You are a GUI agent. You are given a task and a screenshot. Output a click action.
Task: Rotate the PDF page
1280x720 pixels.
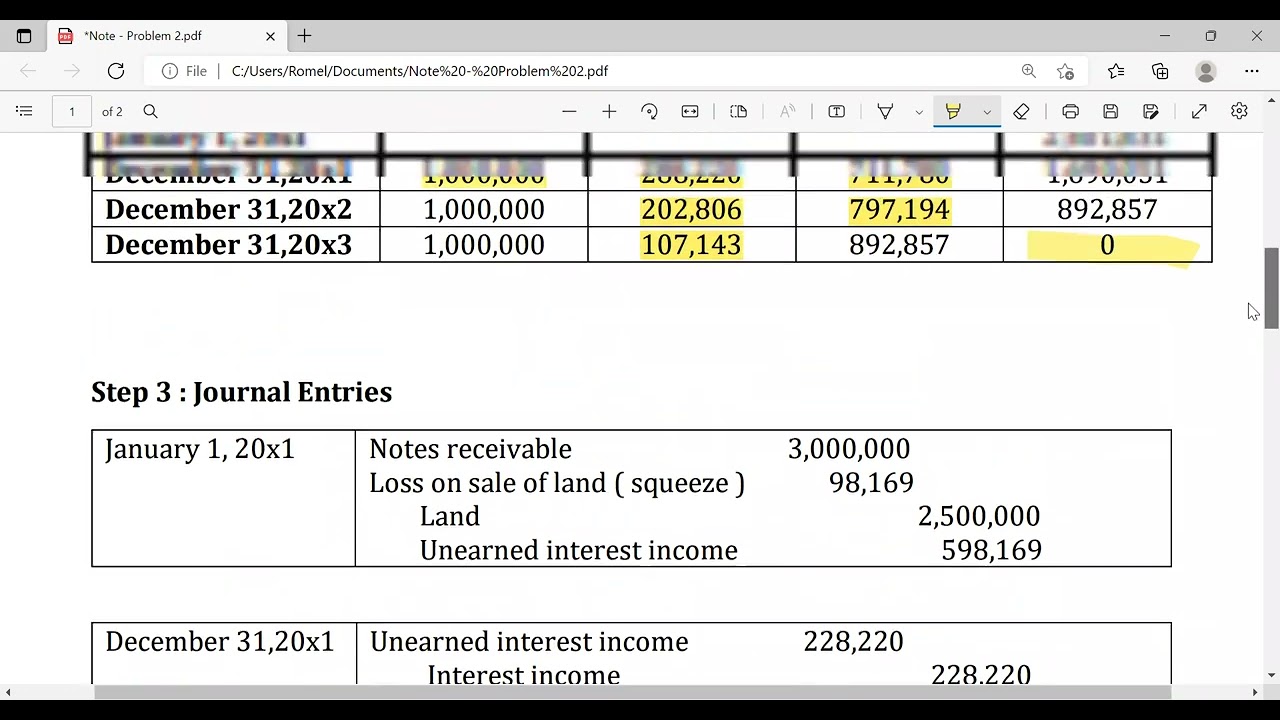tap(649, 111)
